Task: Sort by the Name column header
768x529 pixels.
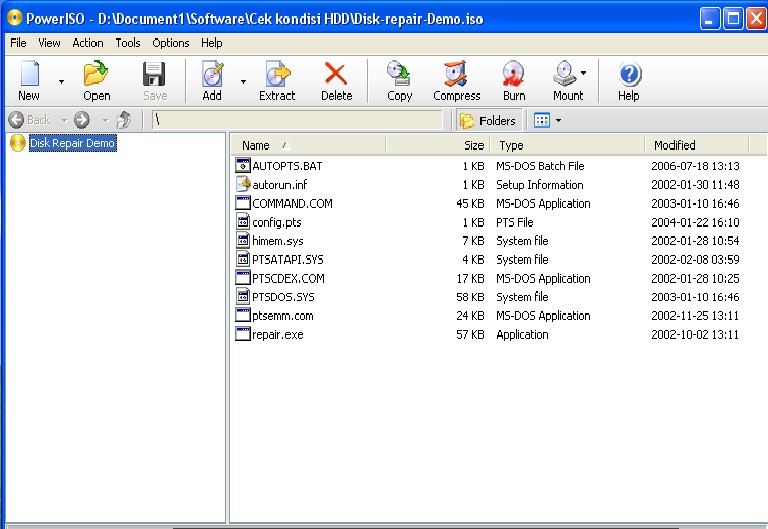Action: 308,145
